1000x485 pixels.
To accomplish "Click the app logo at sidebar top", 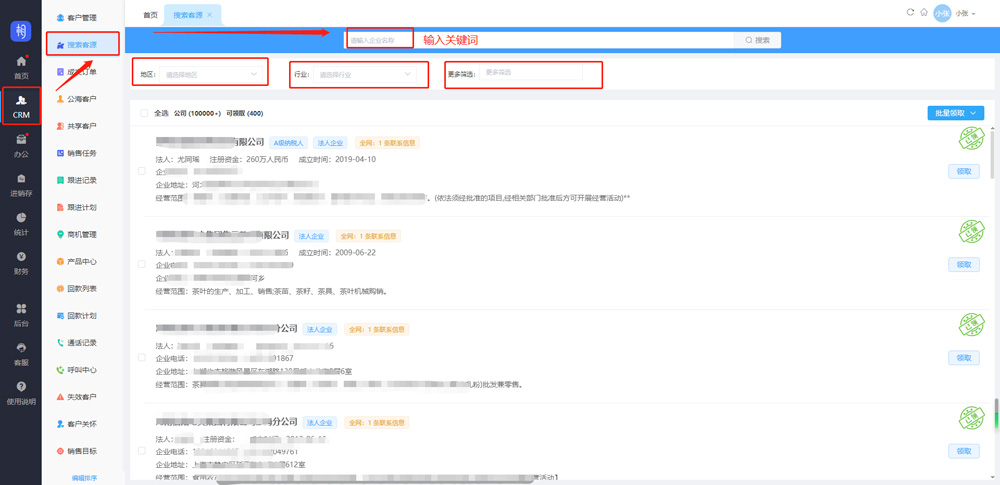I will click(21, 32).
